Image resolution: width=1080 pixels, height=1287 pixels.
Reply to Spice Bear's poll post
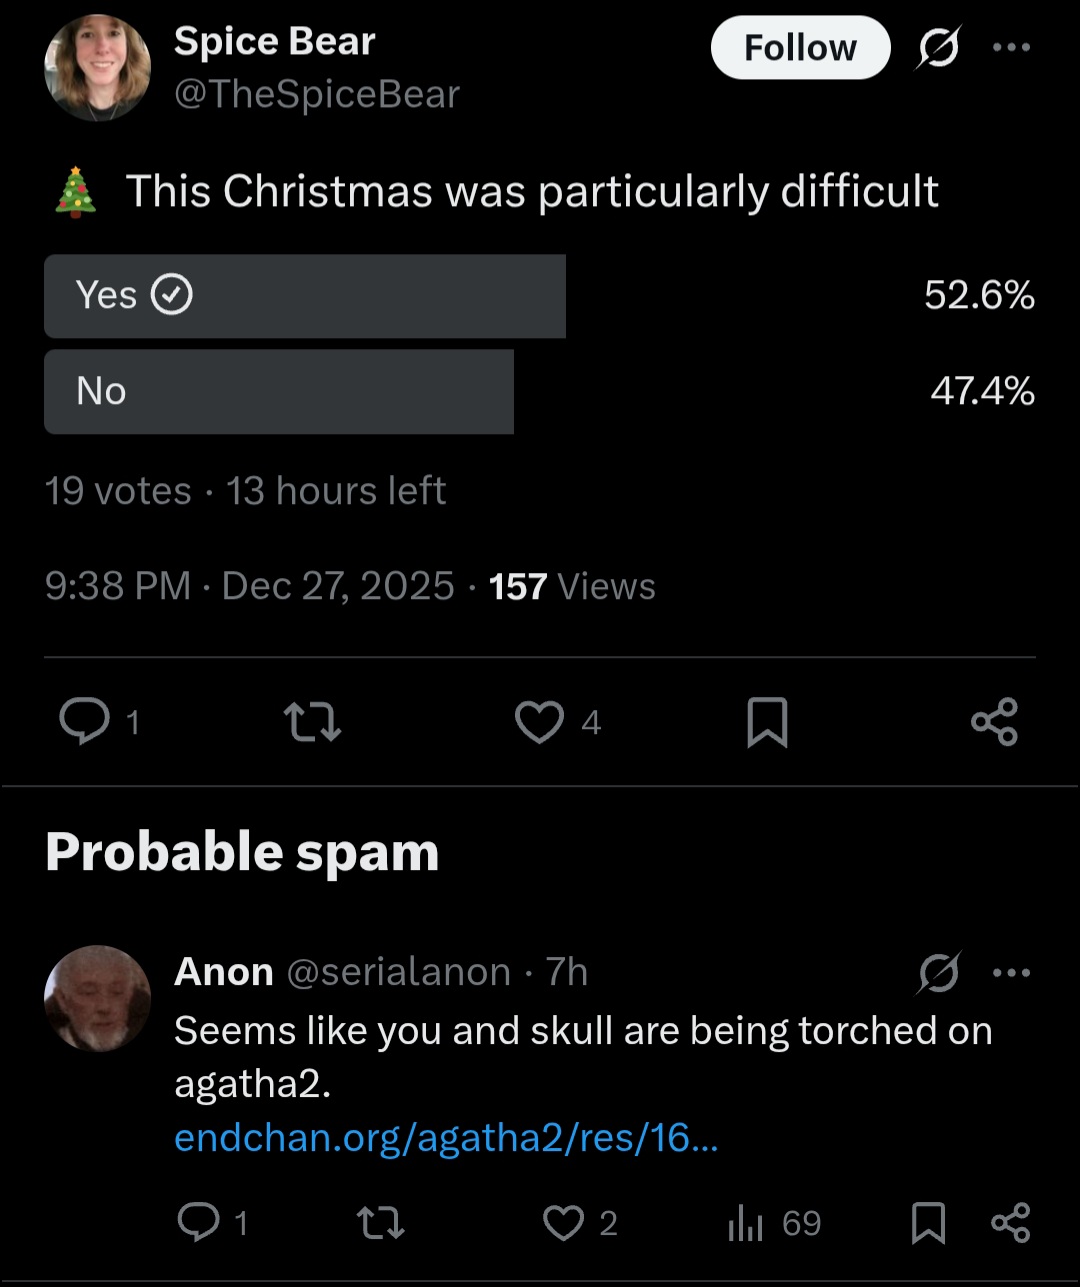pos(85,722)
